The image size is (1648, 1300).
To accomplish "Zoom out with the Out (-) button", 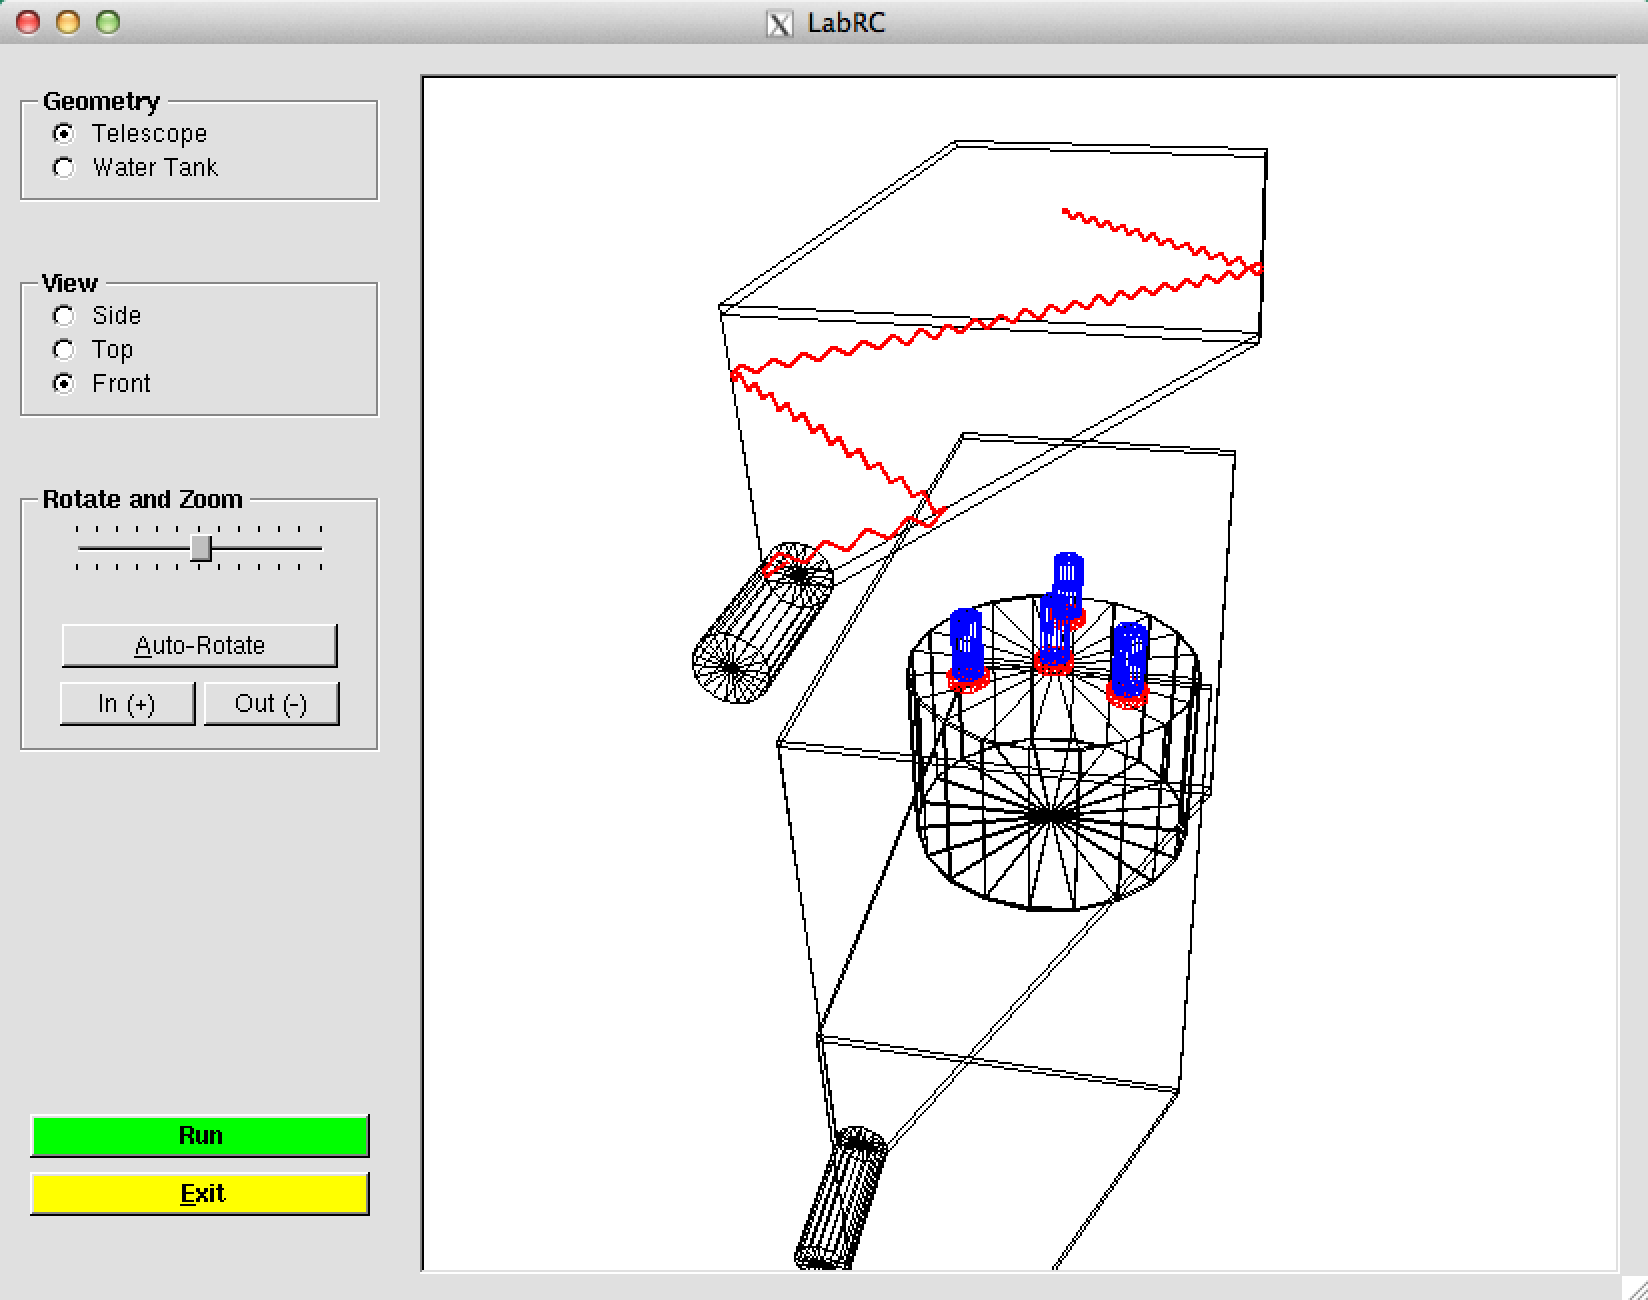I will pyautogui.click(x=271, y=704).
